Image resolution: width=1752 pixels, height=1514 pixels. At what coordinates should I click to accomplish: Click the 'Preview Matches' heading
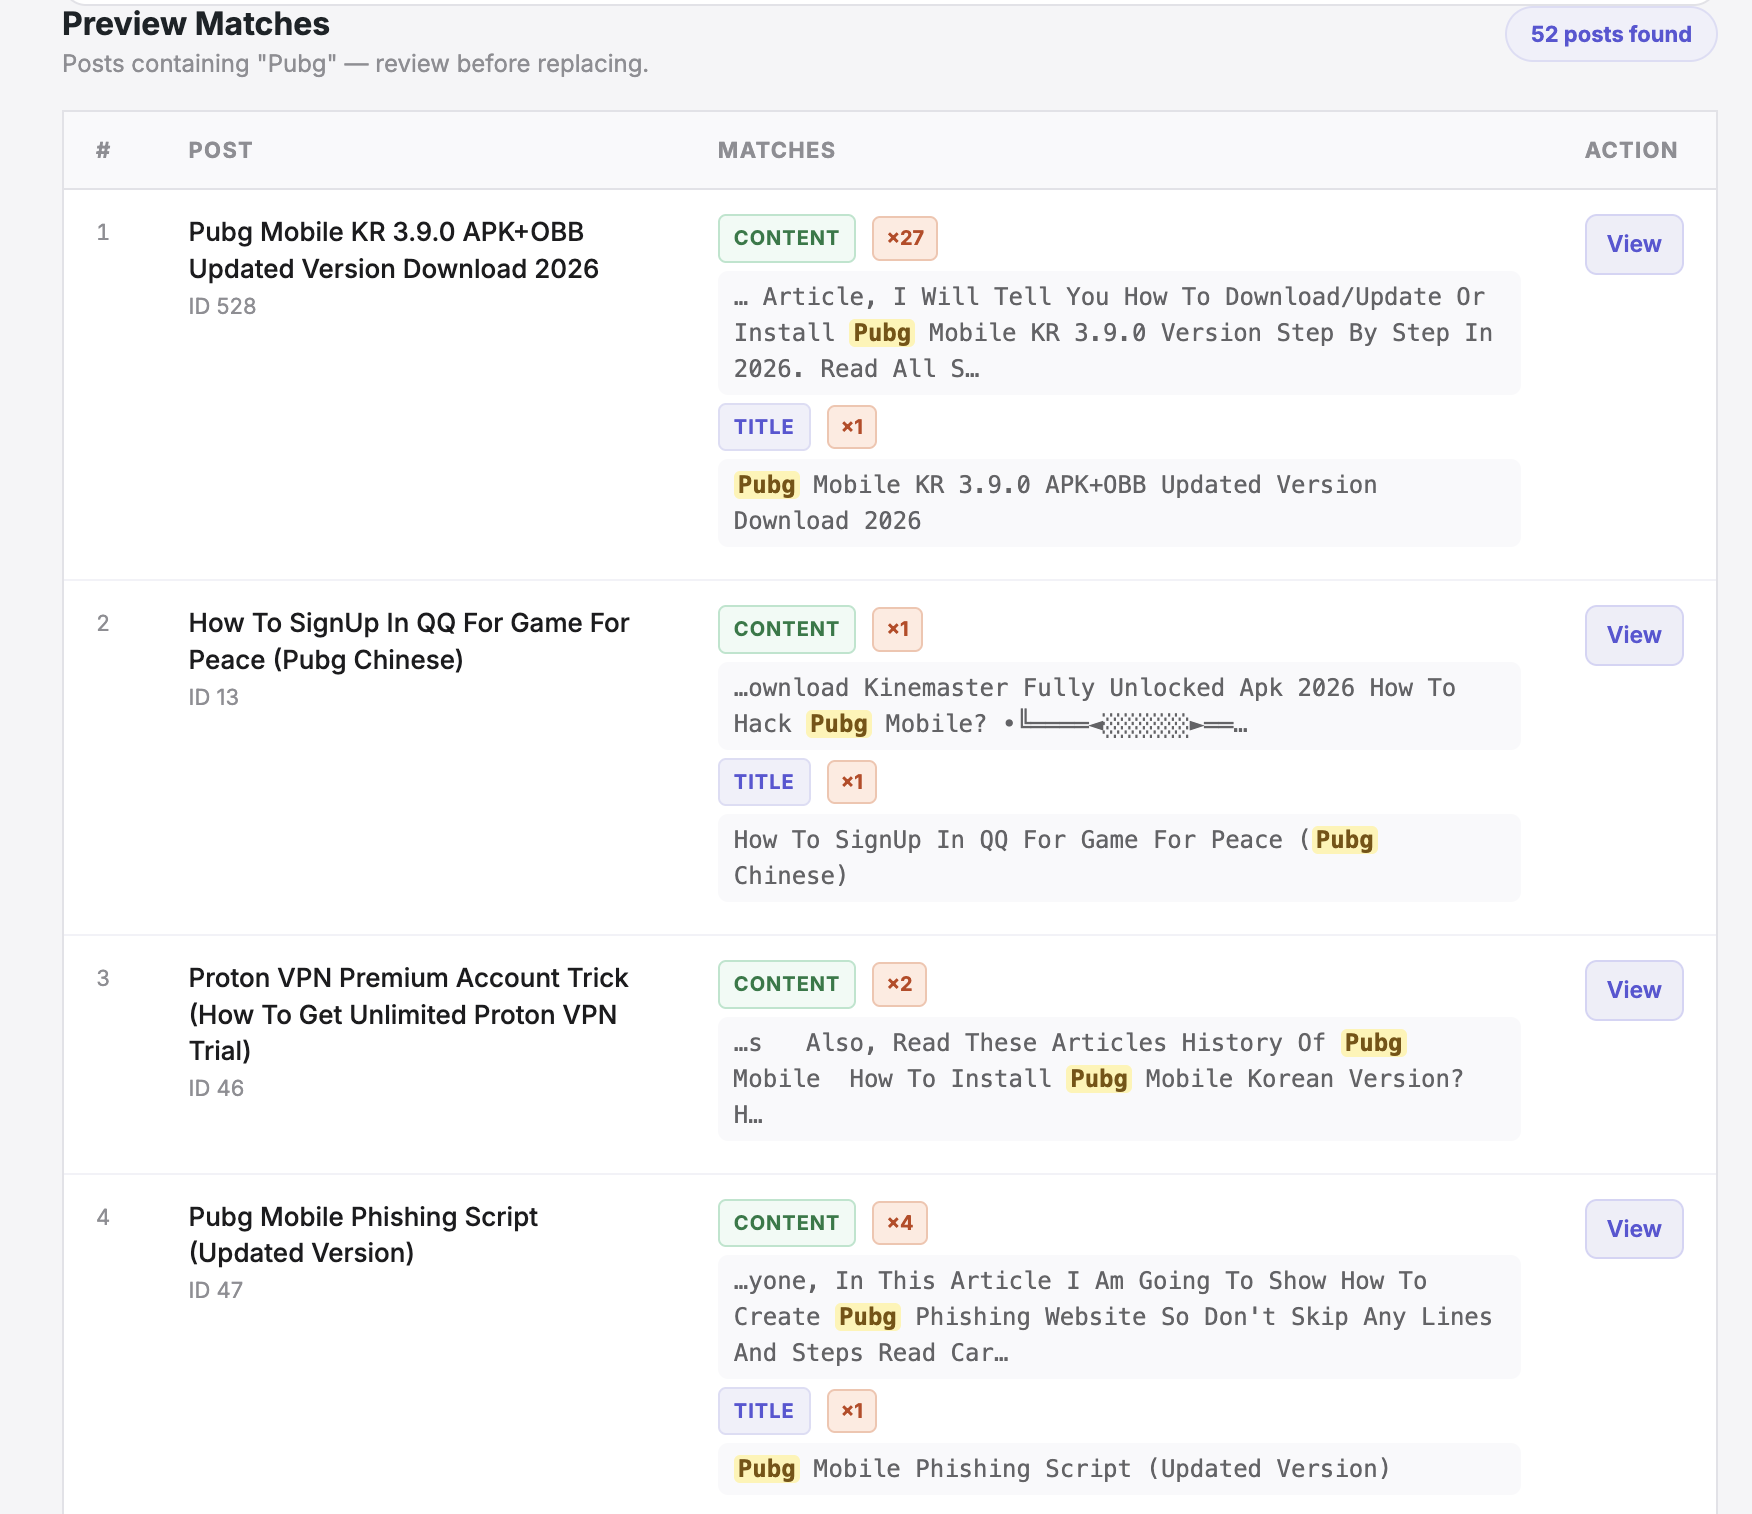point(196,24)
